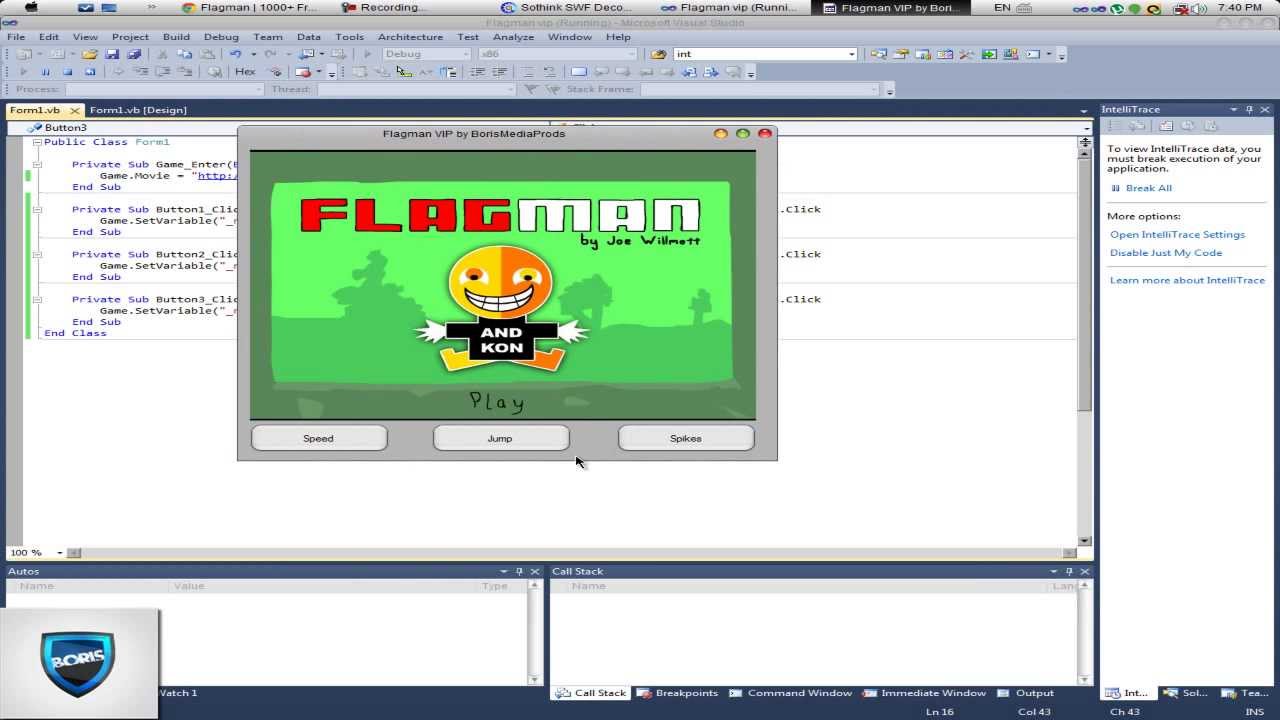1280x720 pixels.
Task: Collapse the Button2_Click sub region
Action: pyautogui.click(x=36, y=254)
